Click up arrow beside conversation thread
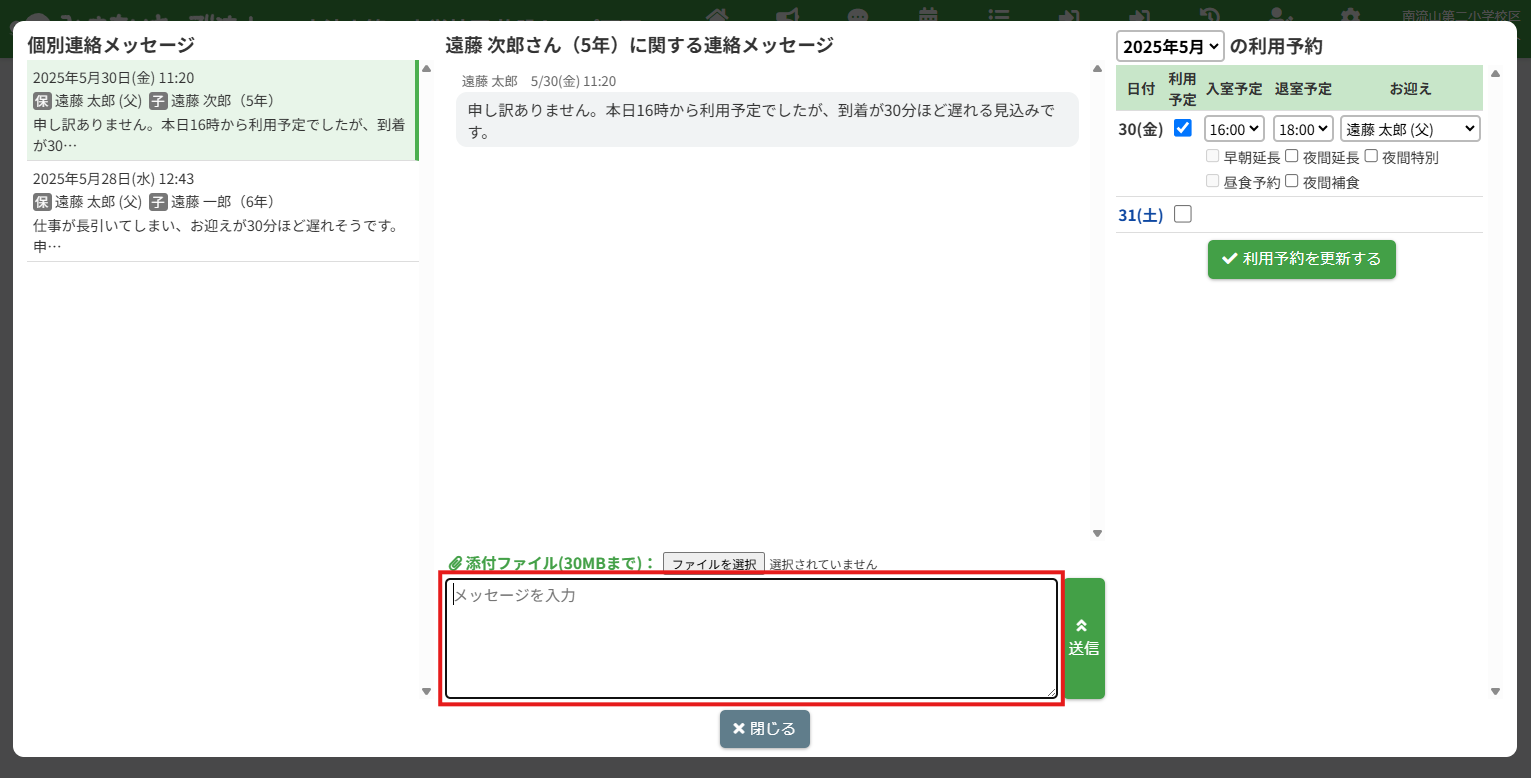Screen dimensions: 1531x778 click(1097, 69)
